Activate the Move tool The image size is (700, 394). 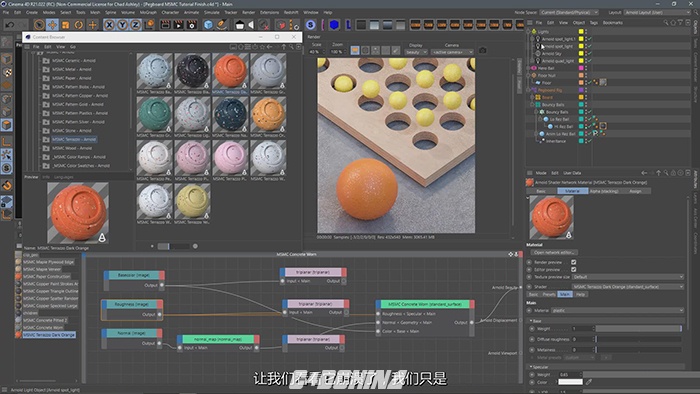pos(52,25)
